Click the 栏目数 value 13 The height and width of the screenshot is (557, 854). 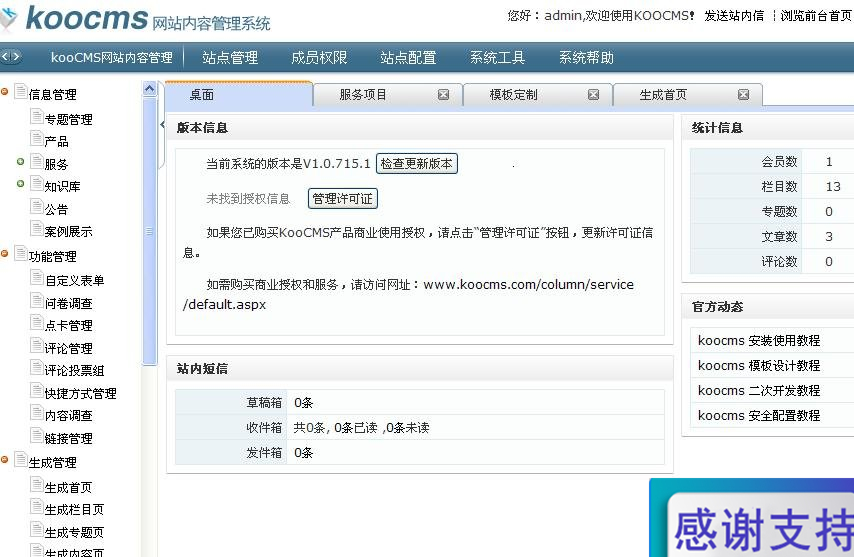click(x=833, y=187)
